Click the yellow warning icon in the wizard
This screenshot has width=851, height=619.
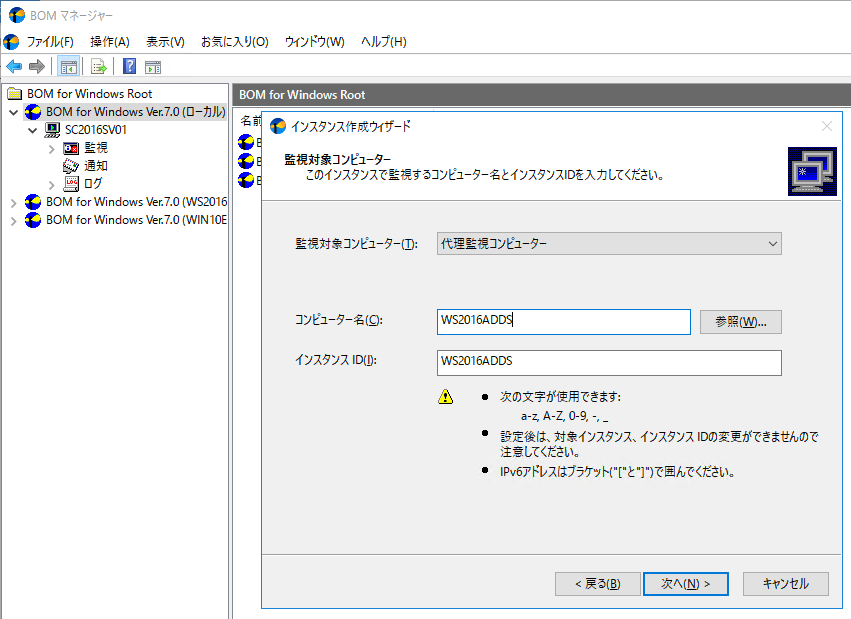(x=446, y=397)
